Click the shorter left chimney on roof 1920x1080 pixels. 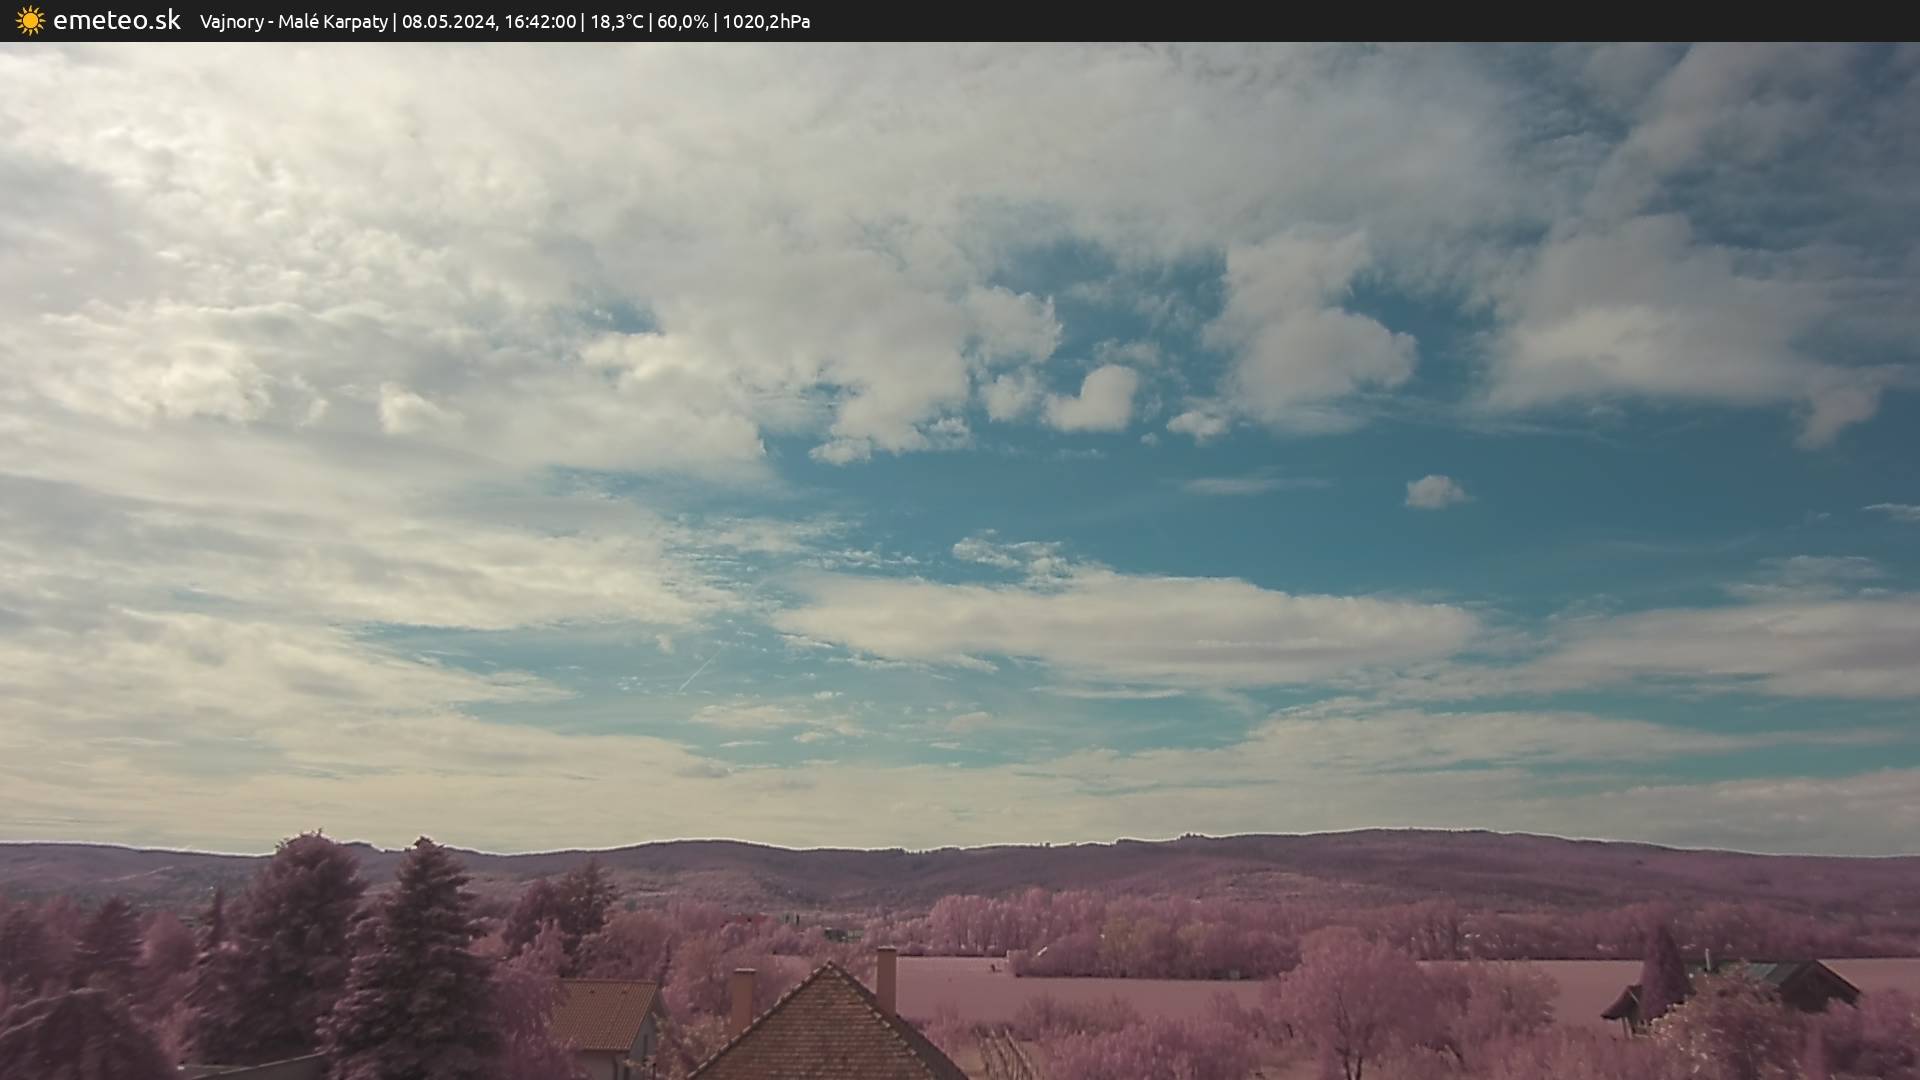[741, 998]
